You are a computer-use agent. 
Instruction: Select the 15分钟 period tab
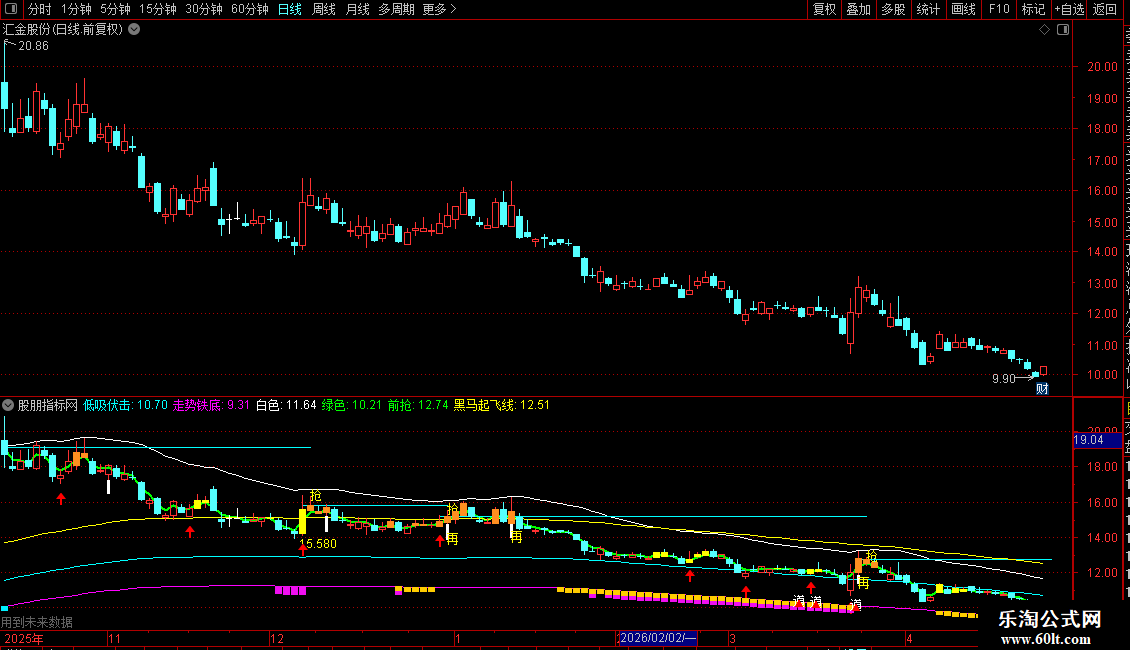(x=158, y=9)
